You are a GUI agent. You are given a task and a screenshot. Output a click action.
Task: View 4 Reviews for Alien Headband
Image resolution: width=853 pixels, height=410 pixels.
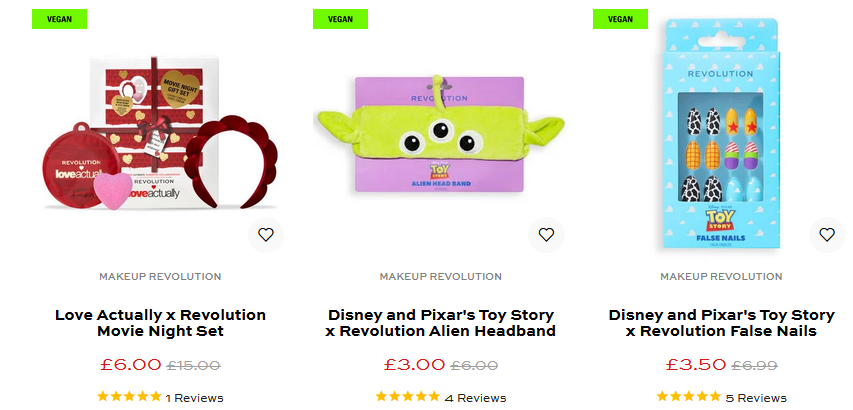(x=475, y=398)
